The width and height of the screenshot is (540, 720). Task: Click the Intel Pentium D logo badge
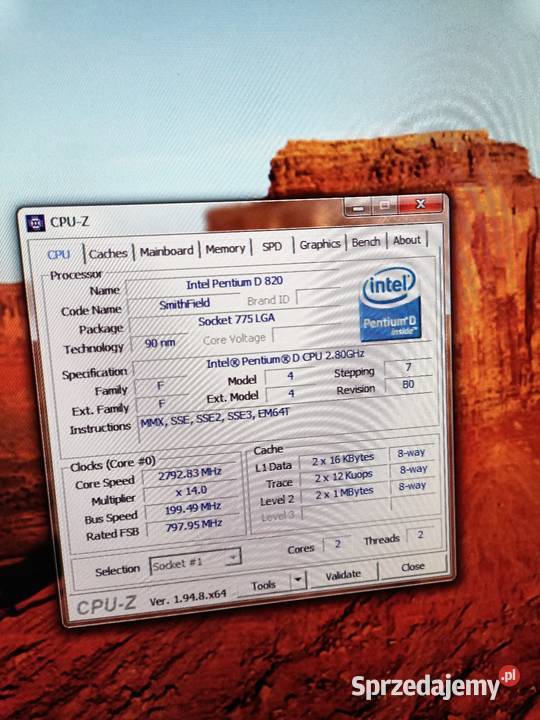point(390,304)
